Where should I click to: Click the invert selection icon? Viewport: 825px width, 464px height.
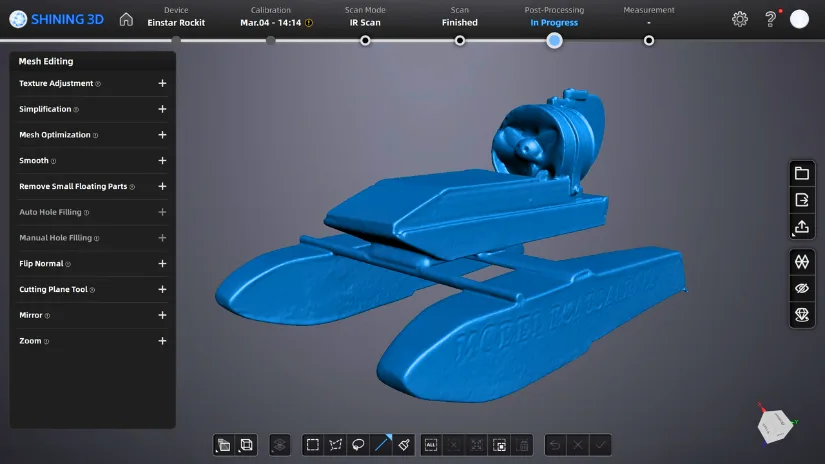click(x=500, y=445)
